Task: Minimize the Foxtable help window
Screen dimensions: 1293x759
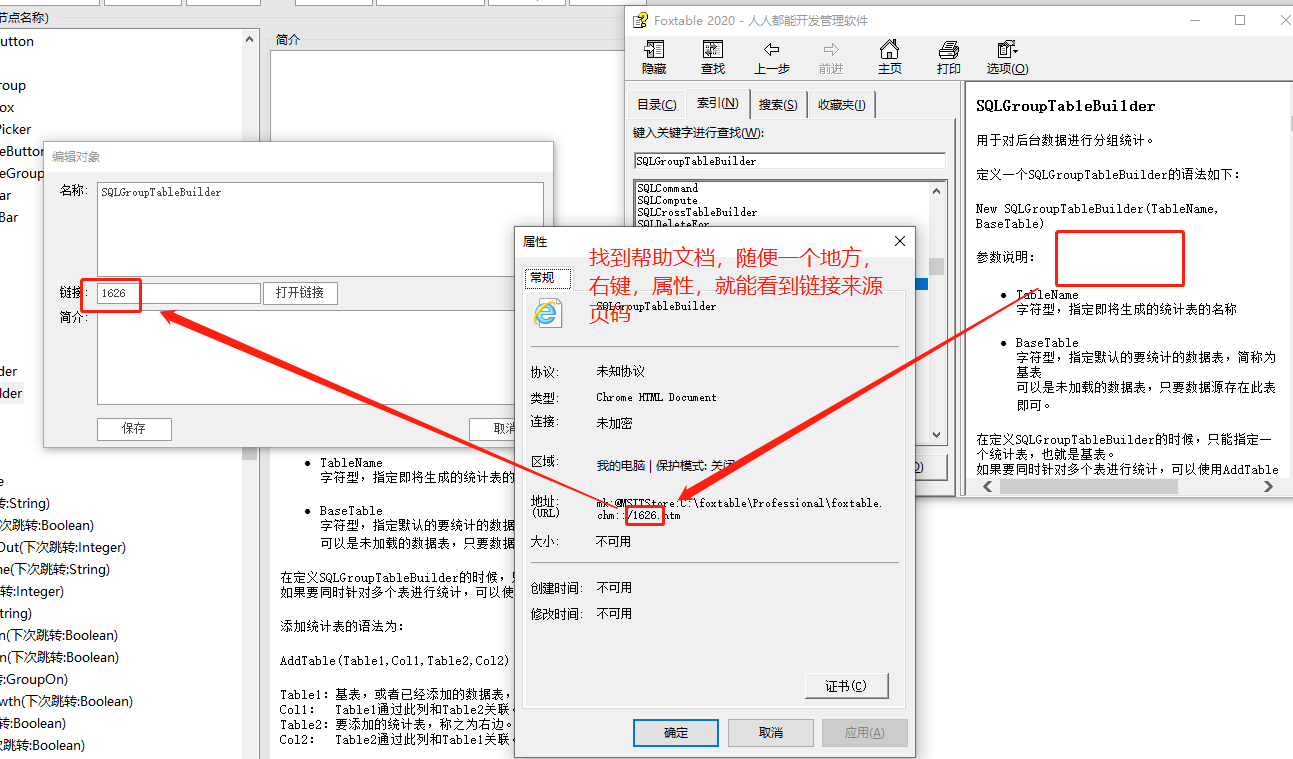Action: tap(1194, 20)
